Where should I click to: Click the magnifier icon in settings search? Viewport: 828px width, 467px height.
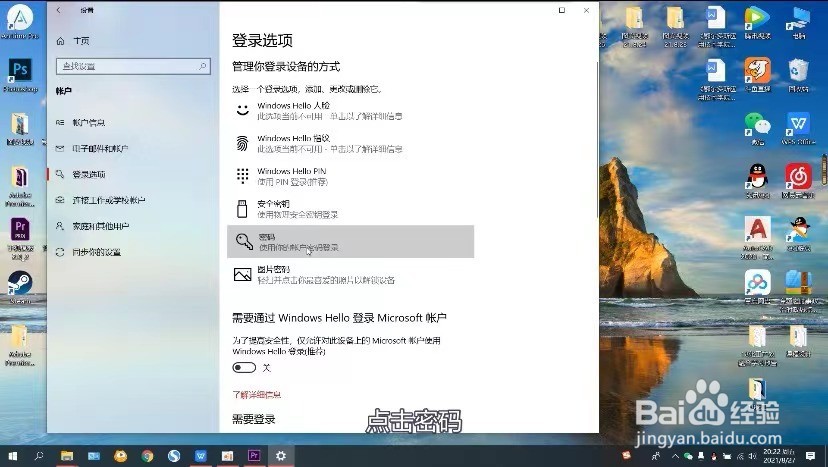pyautogui.click(x=203, y=66)
